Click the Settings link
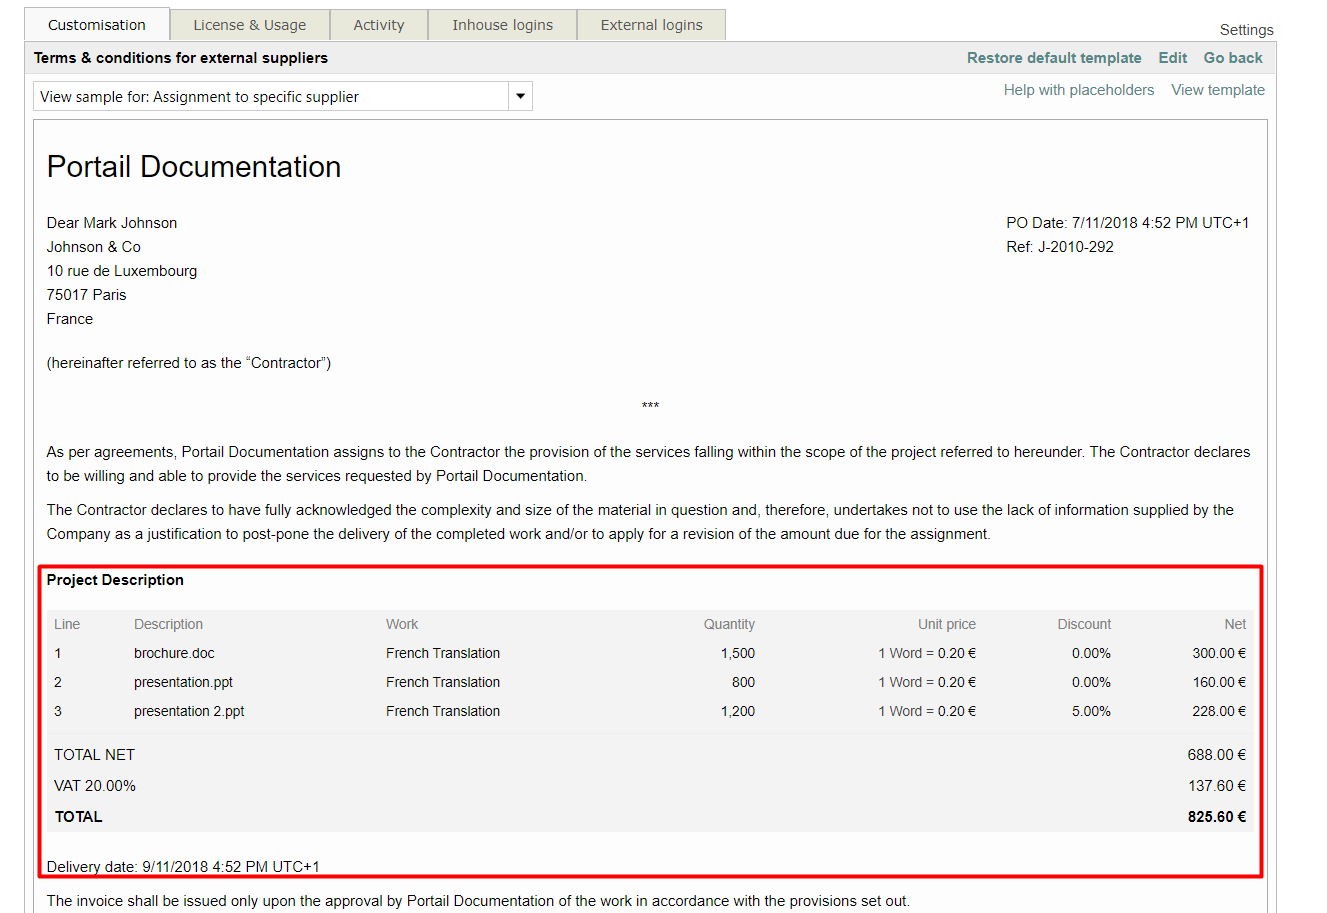Viewport: 1327px width, 913px height. (x=1246, y=30)
